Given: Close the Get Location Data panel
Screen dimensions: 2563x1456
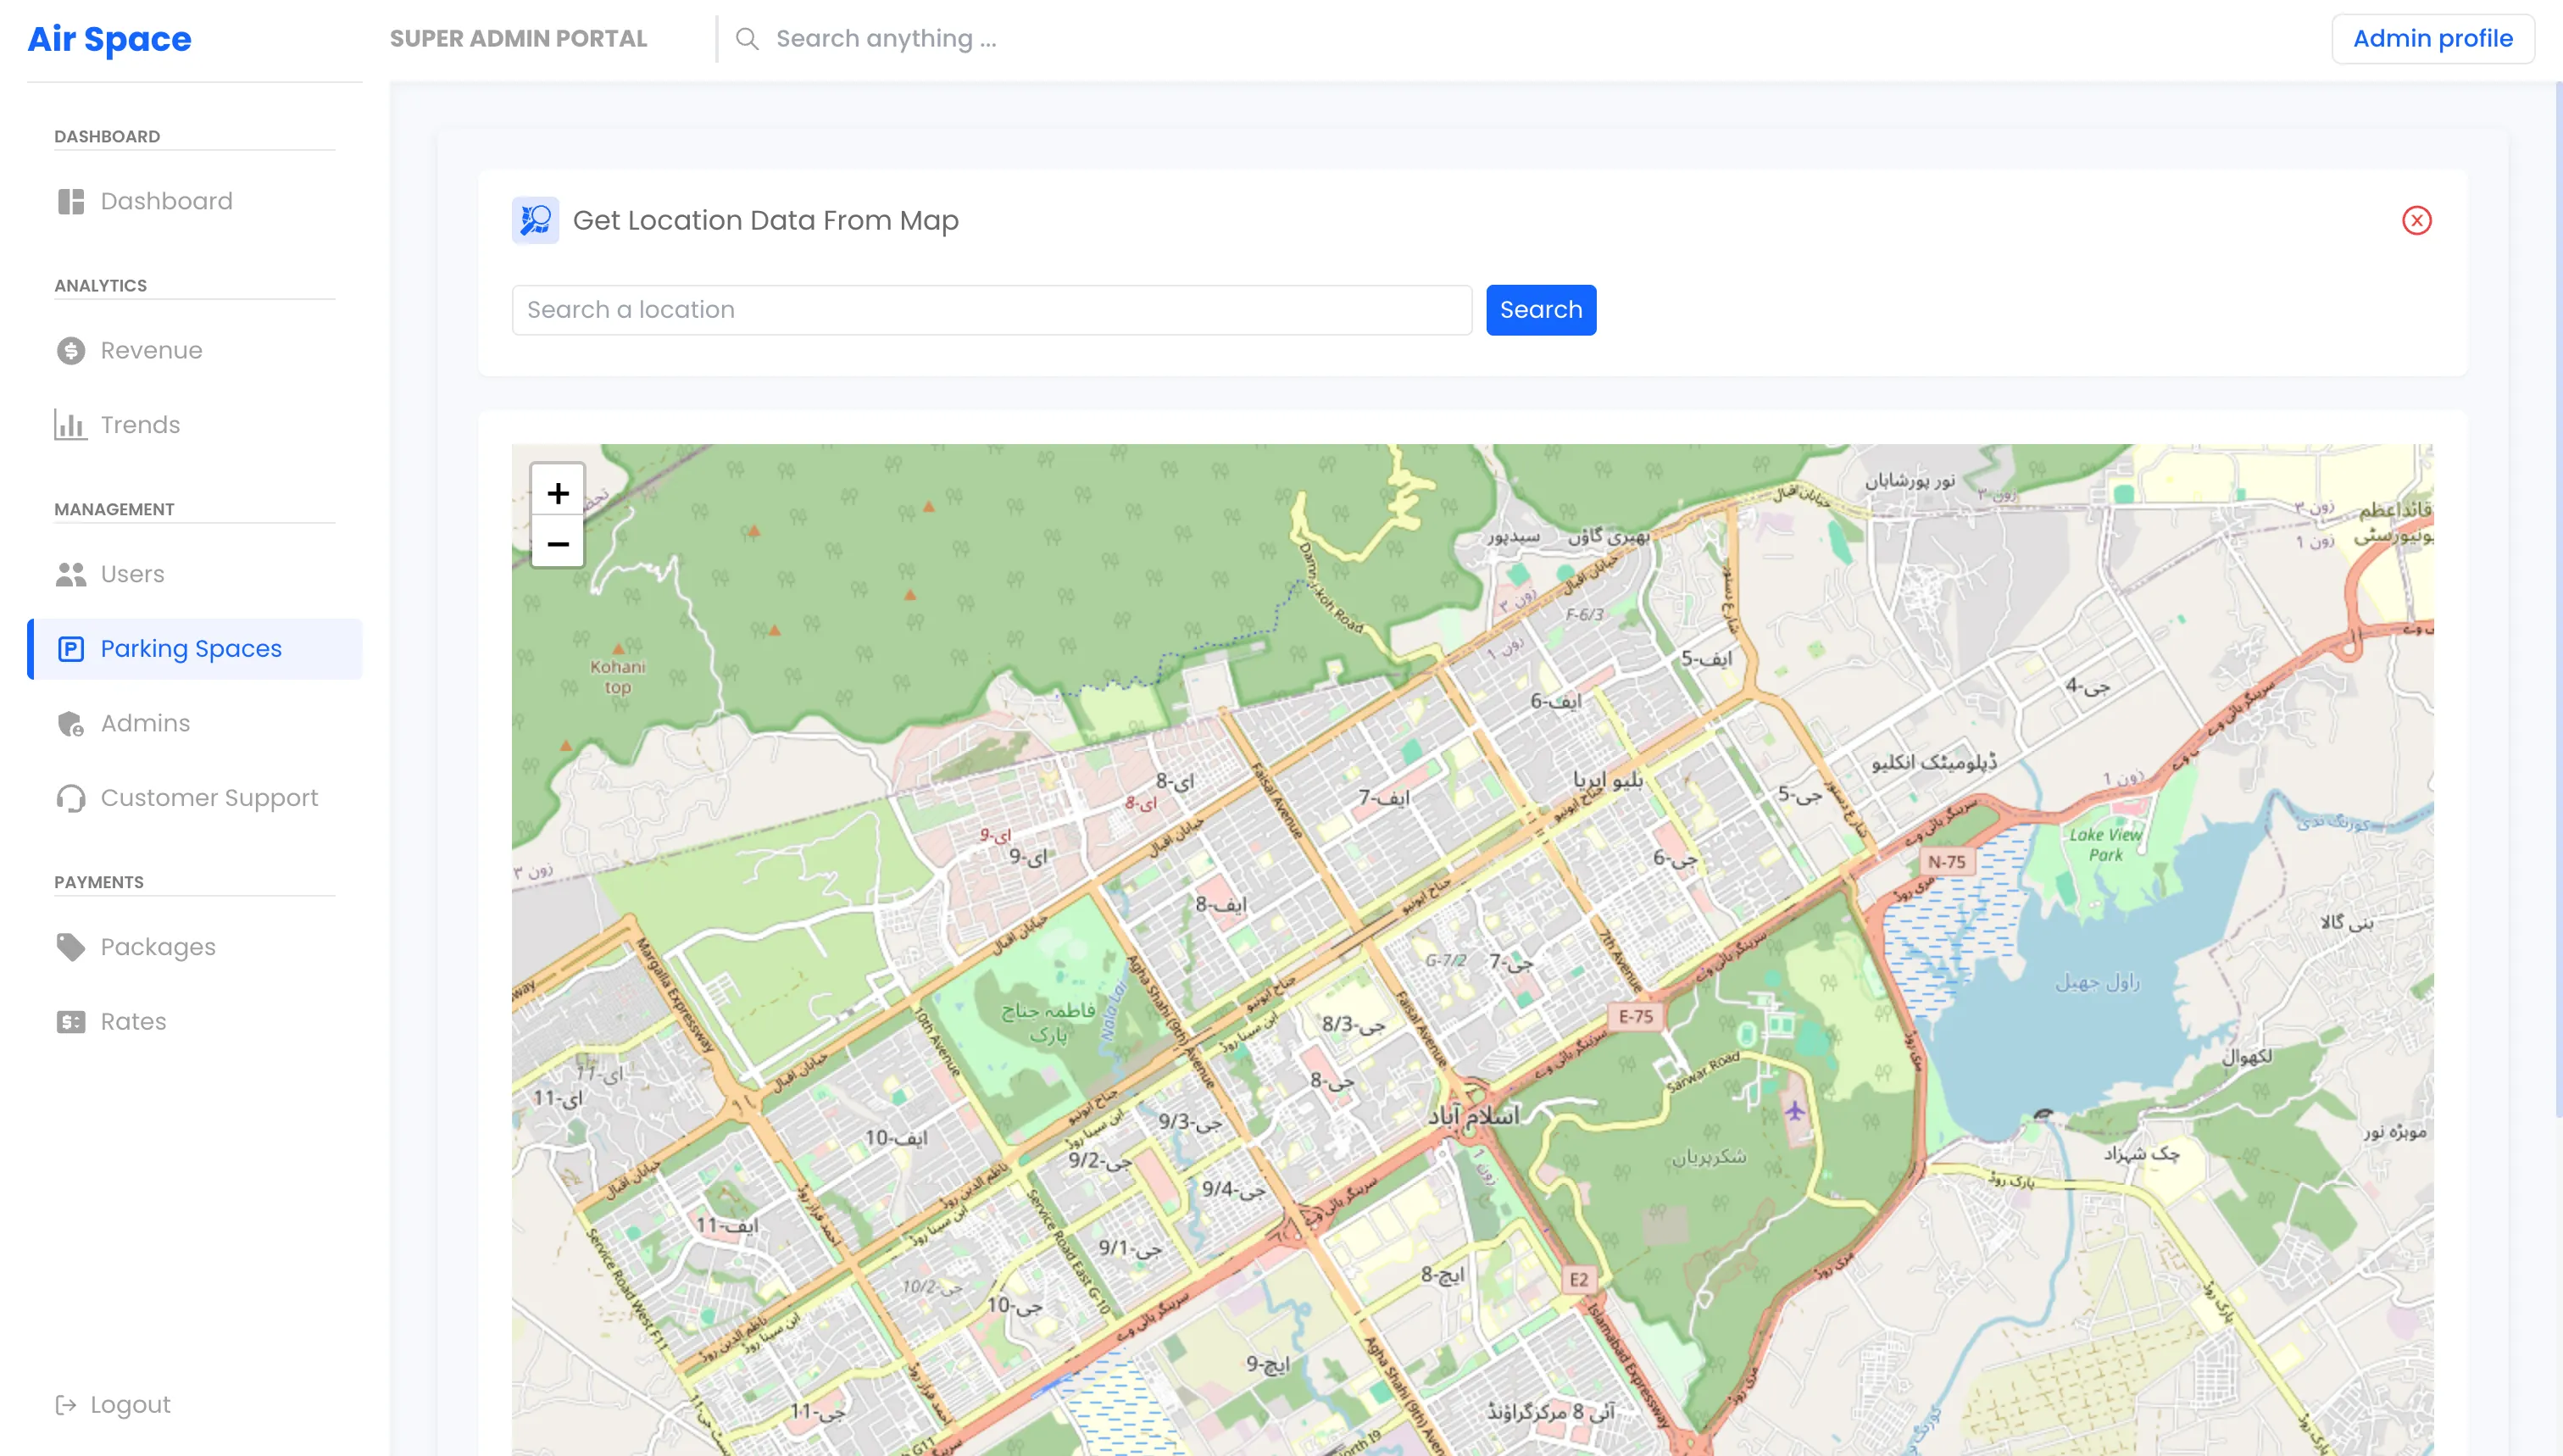Looking at the screenshot, I should tap(2416, 220).
